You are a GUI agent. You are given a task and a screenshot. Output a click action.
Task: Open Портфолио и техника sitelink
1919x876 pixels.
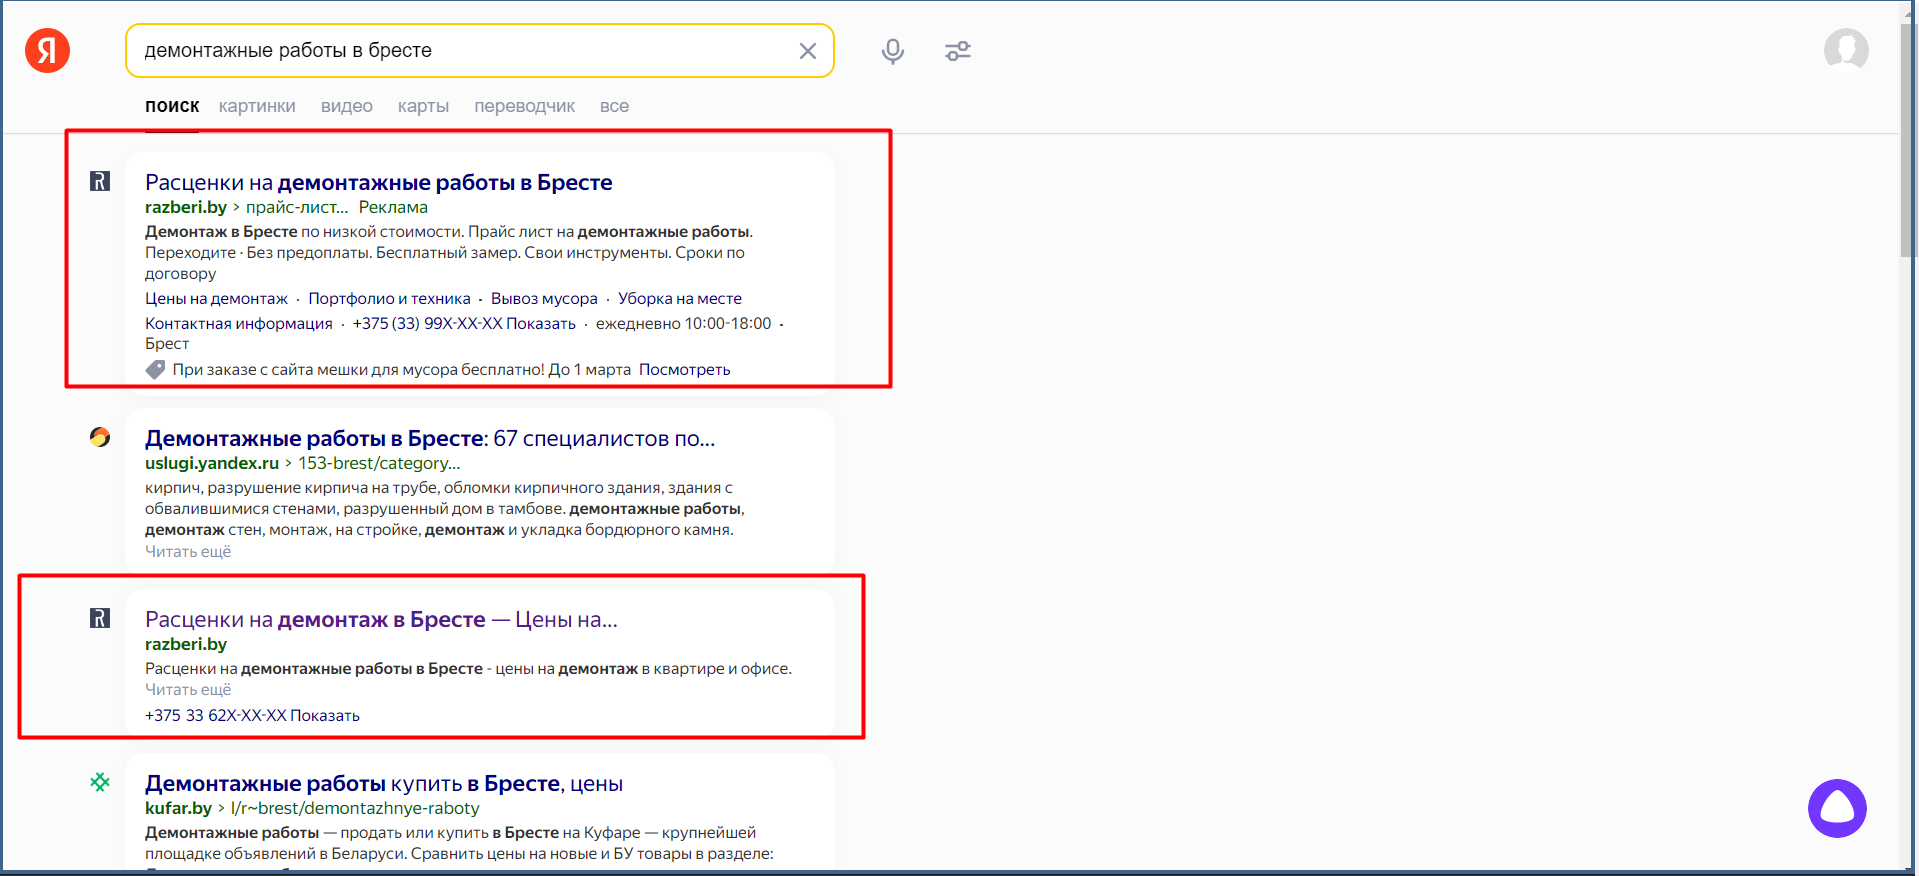[x=389, y=298]
